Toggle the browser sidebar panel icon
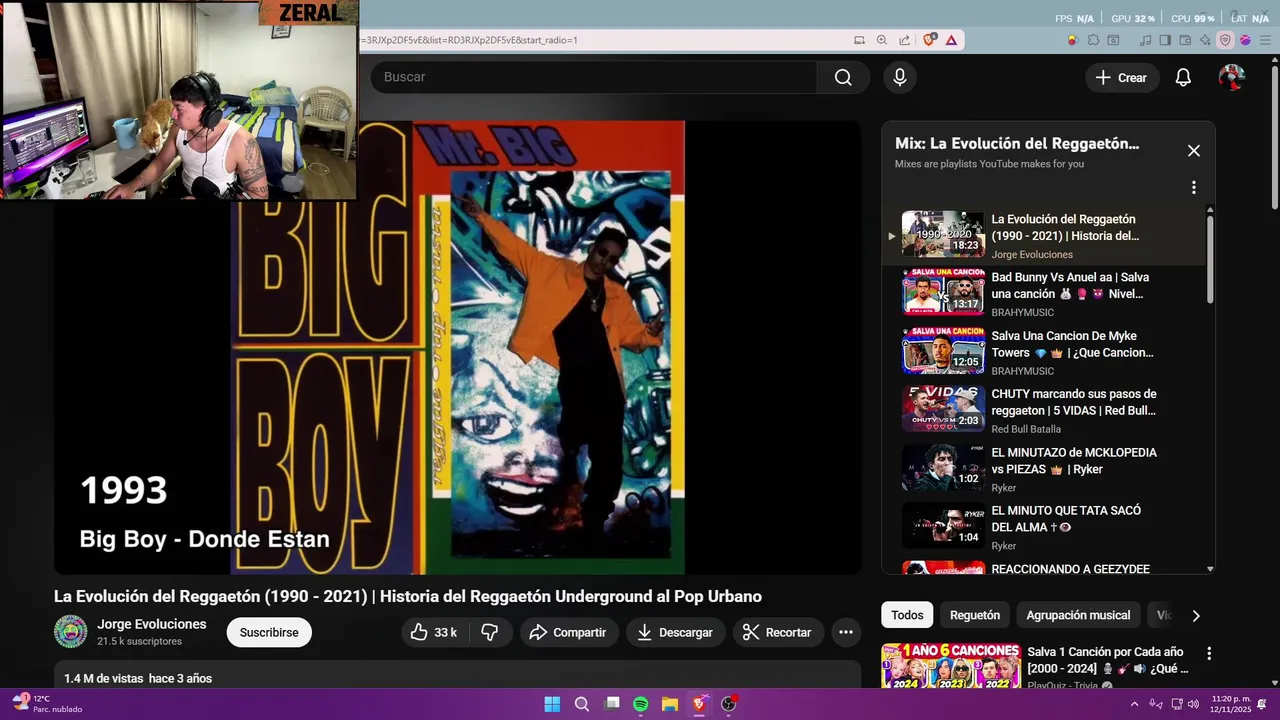This screenshot has height=720, width=1280. click(x=1166, y=40)
